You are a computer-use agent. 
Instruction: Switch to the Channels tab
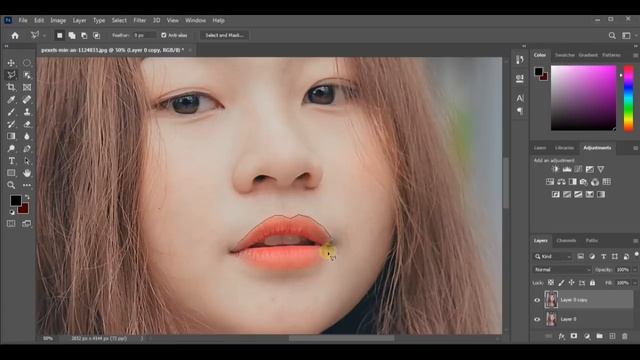[566, 241]
